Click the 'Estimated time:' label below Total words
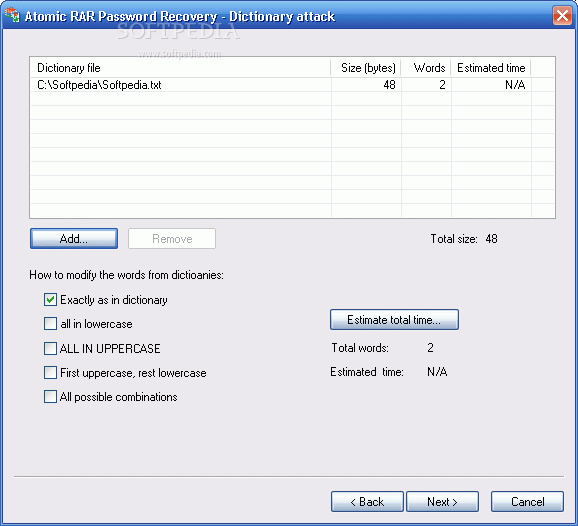The width and height of the screenshot is (578, 526). point(367,372)
